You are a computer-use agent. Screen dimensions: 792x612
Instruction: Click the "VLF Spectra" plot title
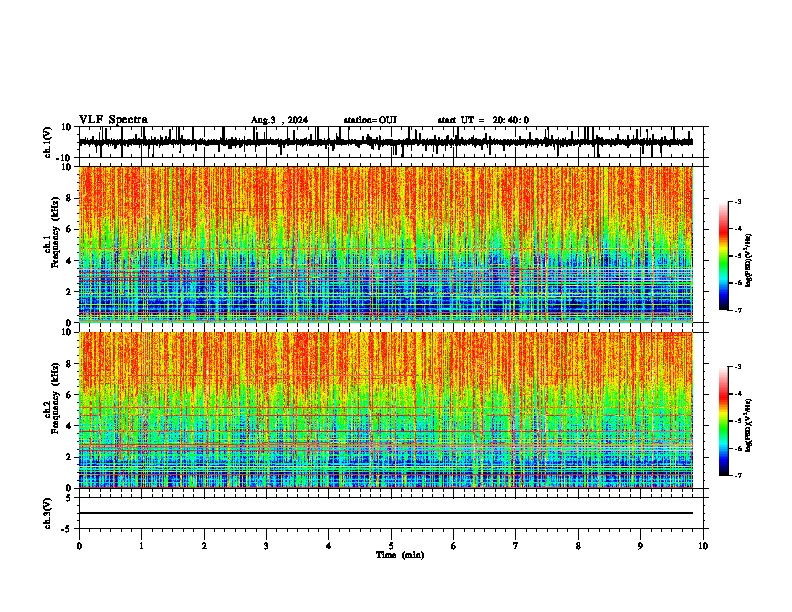click(113, 120)
